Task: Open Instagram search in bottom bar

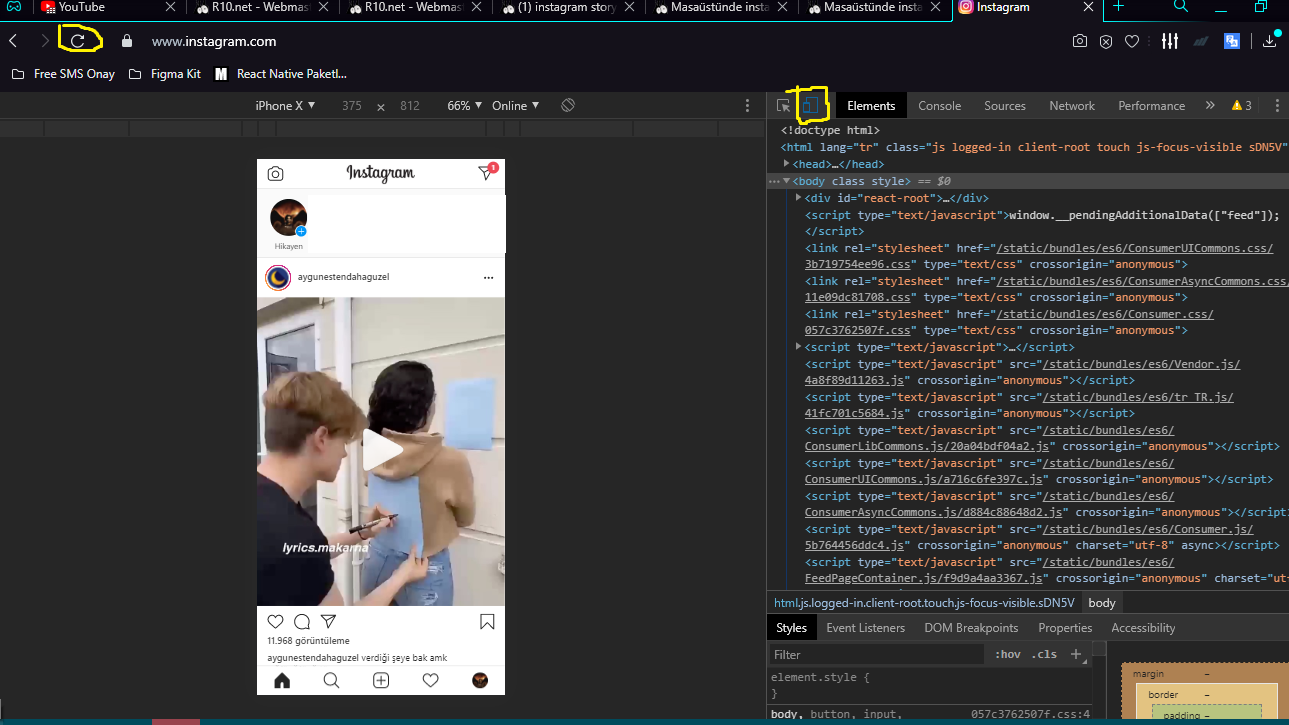Action: click(331, 681)
